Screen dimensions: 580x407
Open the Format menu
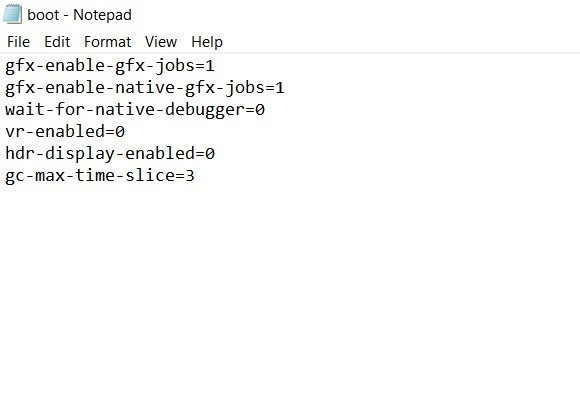tap(107, 42)
